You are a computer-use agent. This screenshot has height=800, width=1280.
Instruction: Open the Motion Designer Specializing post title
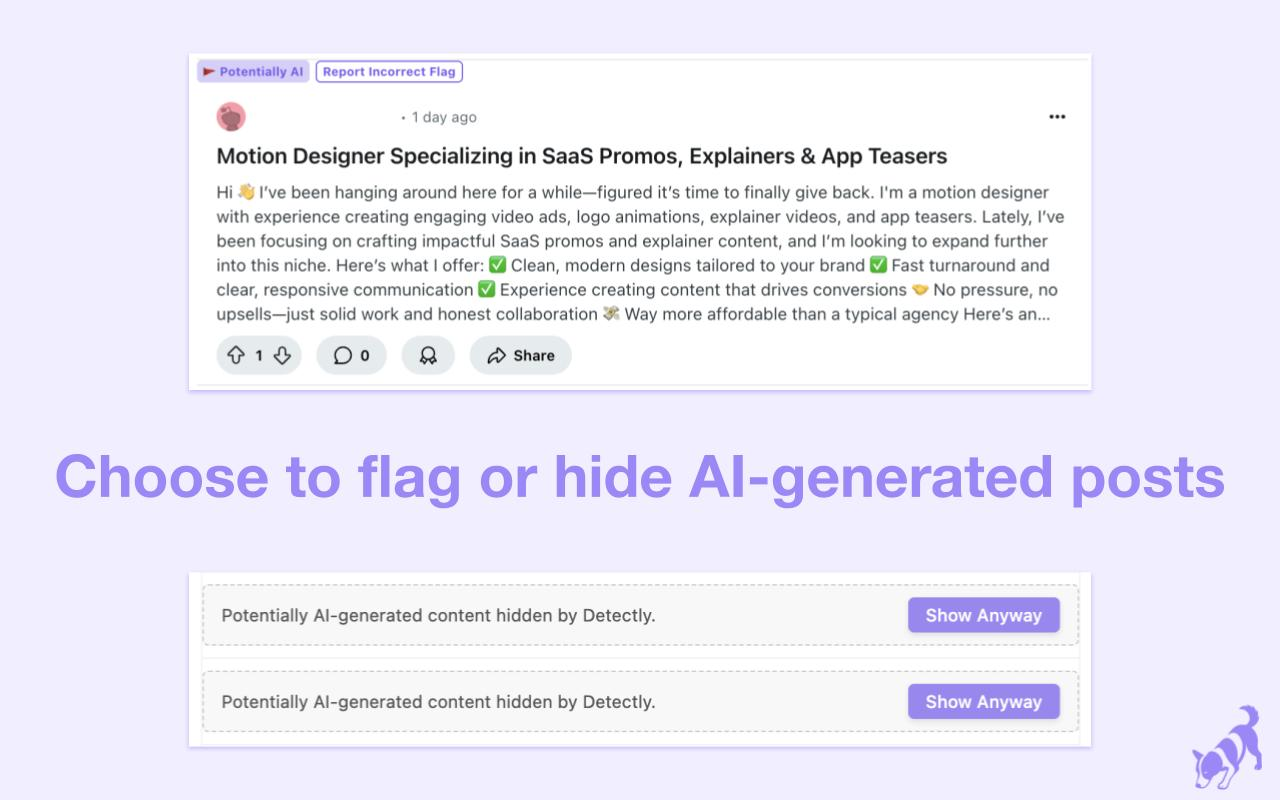[581, 156]
